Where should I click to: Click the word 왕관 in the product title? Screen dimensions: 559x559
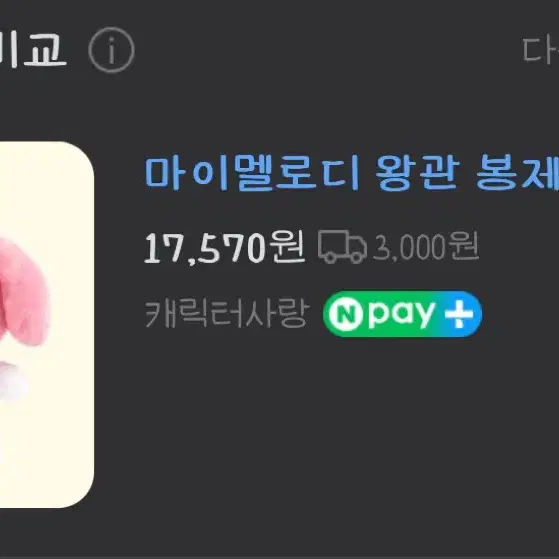coord(417,173)
